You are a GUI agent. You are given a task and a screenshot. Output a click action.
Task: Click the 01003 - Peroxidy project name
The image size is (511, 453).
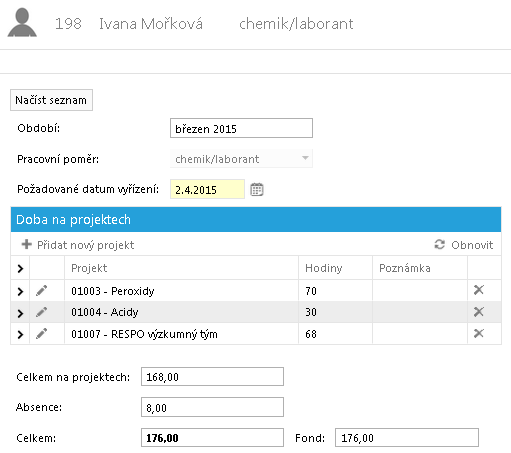[x=113, y=291]
